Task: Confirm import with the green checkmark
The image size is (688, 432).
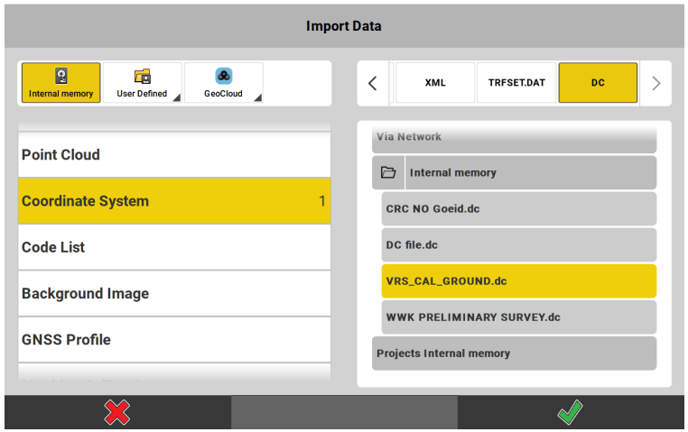Action: [x=571, y=412]
